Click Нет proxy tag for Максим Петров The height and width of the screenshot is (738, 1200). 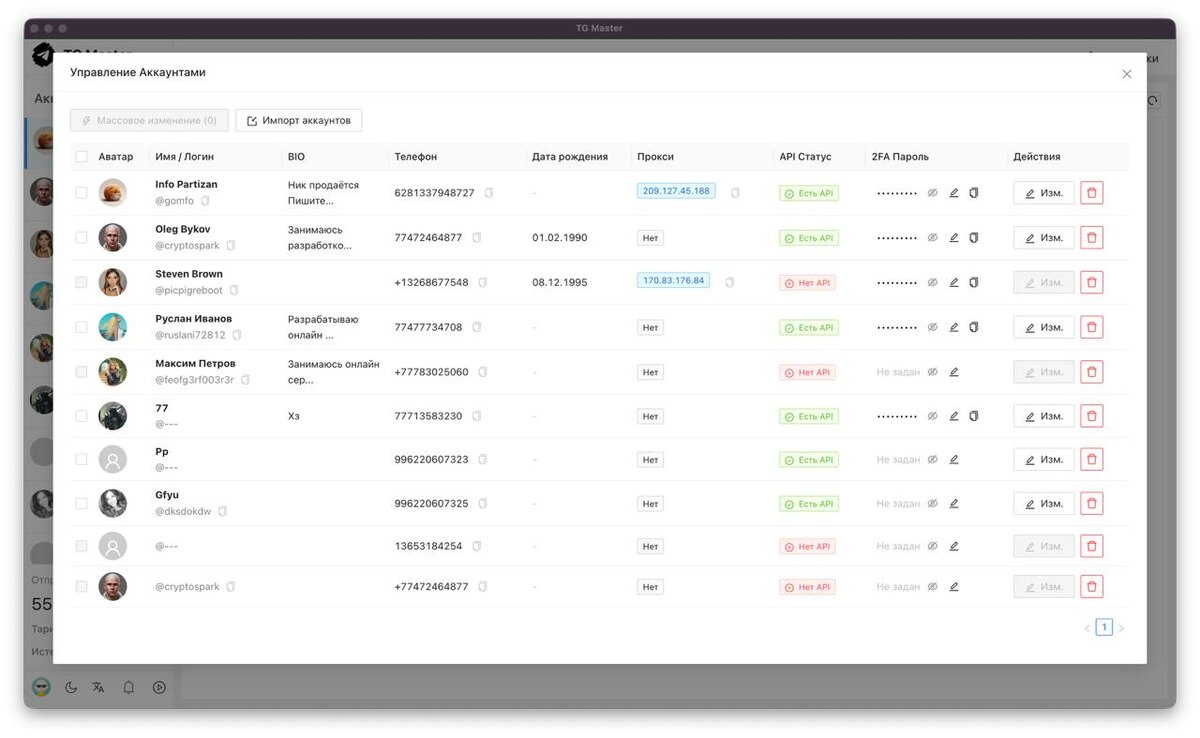tap(650, 372)
